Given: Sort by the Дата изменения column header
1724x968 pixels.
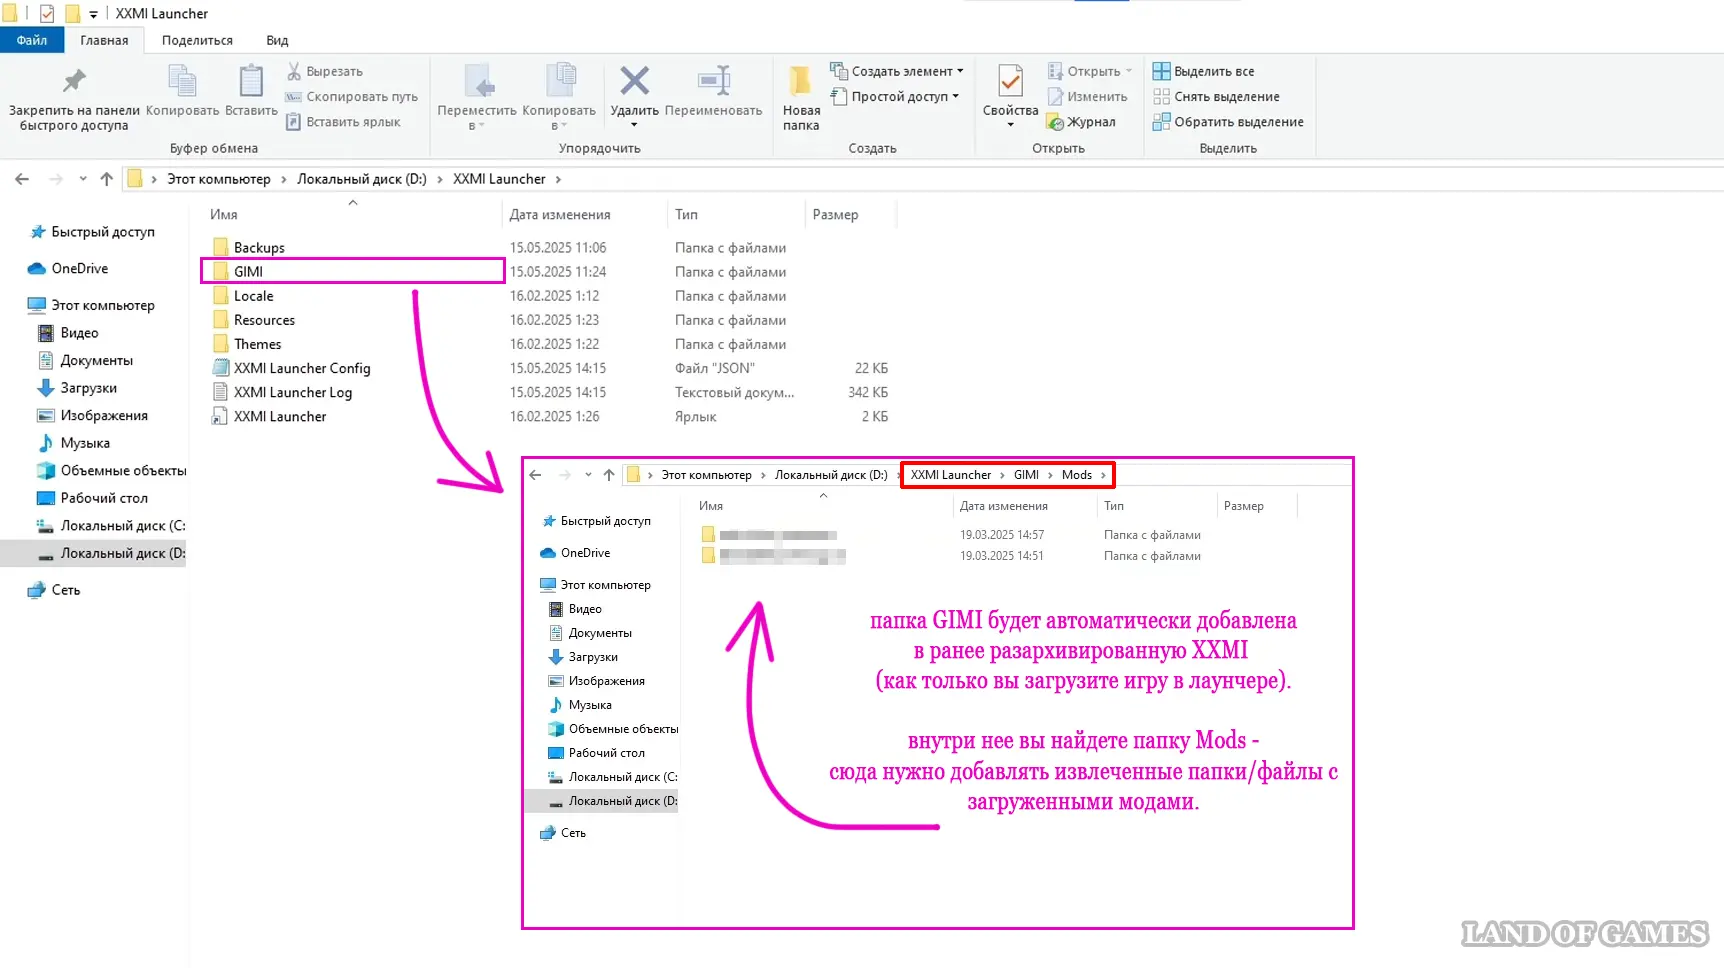Looking at the screenshot, I should point(560,214).
